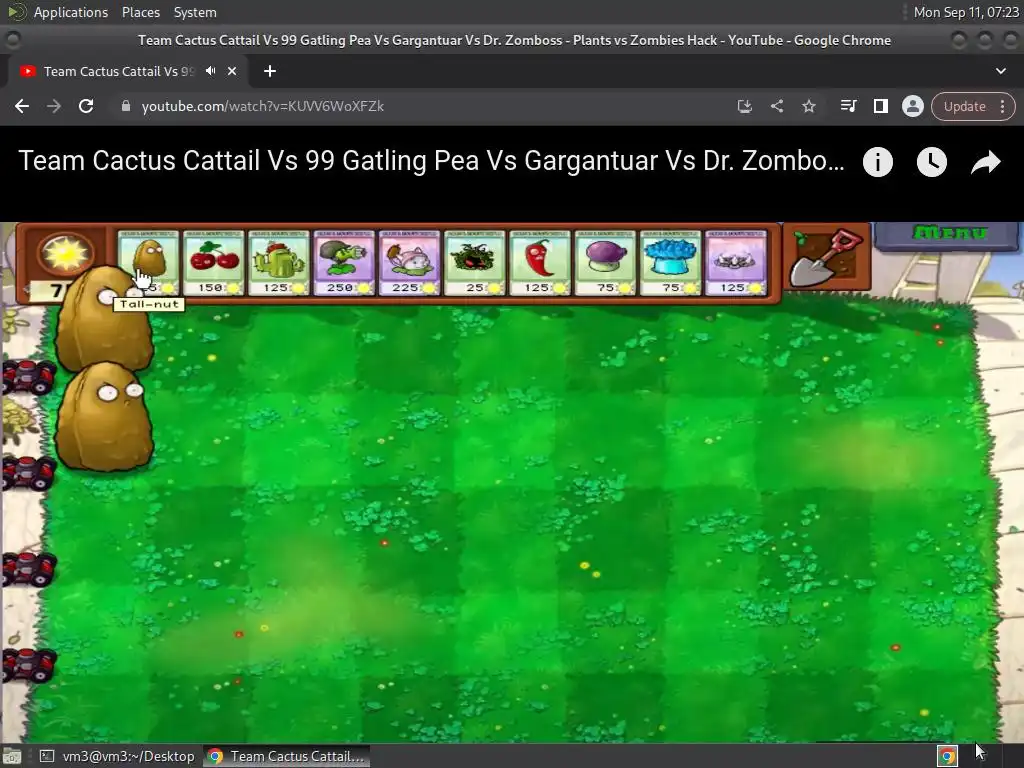The image size is (1024, 768).
Task: Show desktop icon in bottom panel
Action: [x=12, y=756]
